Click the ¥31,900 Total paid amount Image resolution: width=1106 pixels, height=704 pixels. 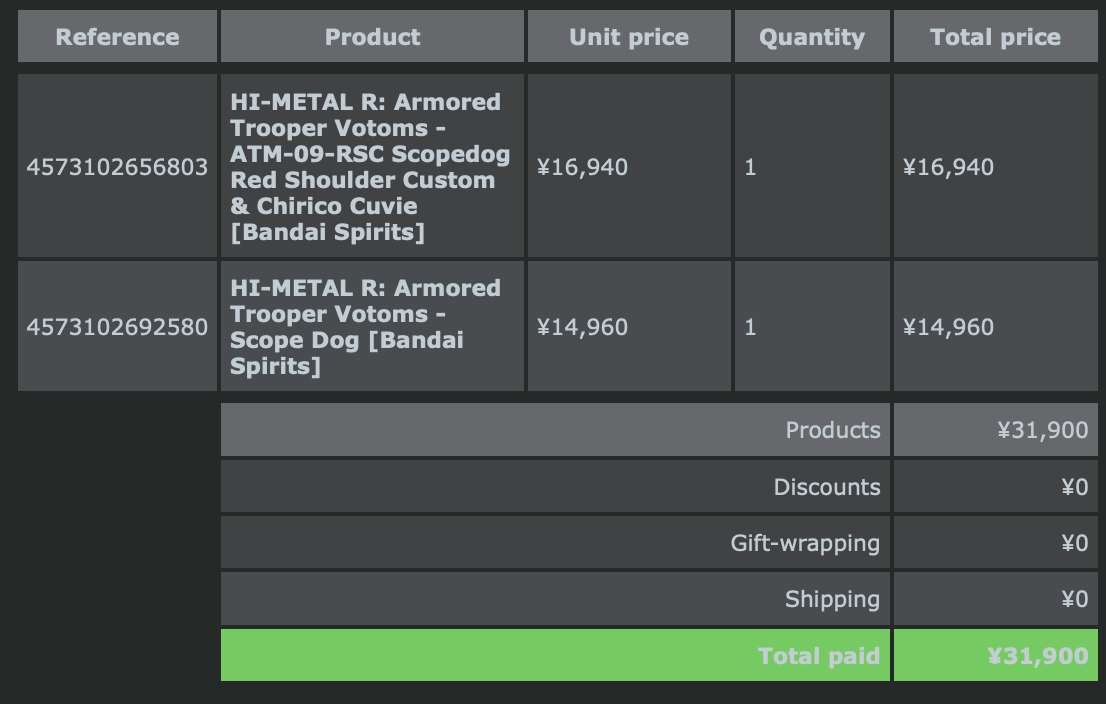click(x=1037, y=656)
